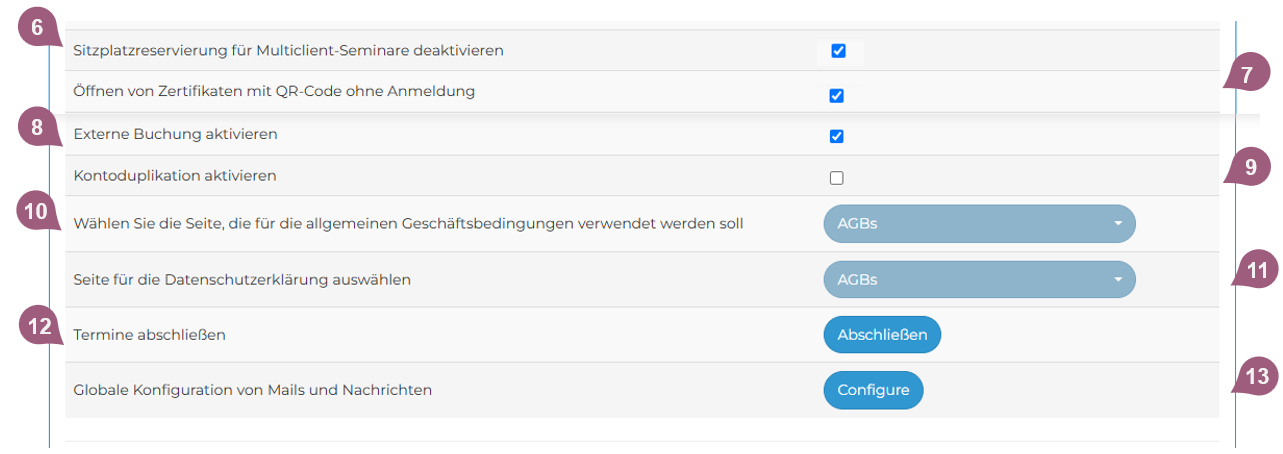Click the Configure button
This screenshot has width=1283, height=454.
(873, 390)
